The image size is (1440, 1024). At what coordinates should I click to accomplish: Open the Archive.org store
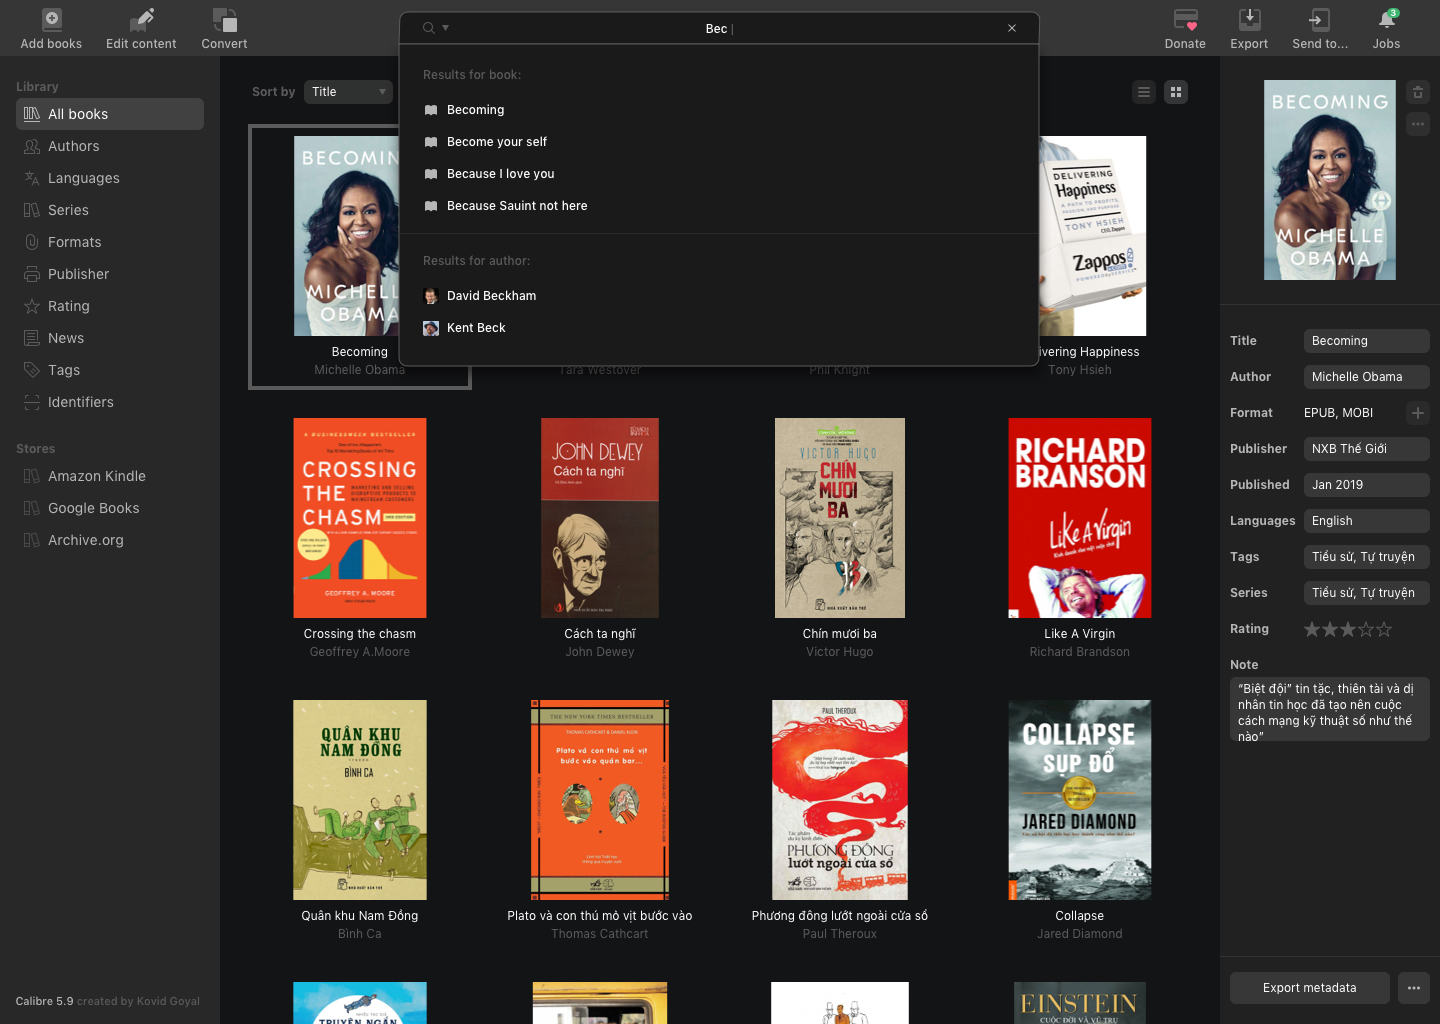tap(110, 540)
